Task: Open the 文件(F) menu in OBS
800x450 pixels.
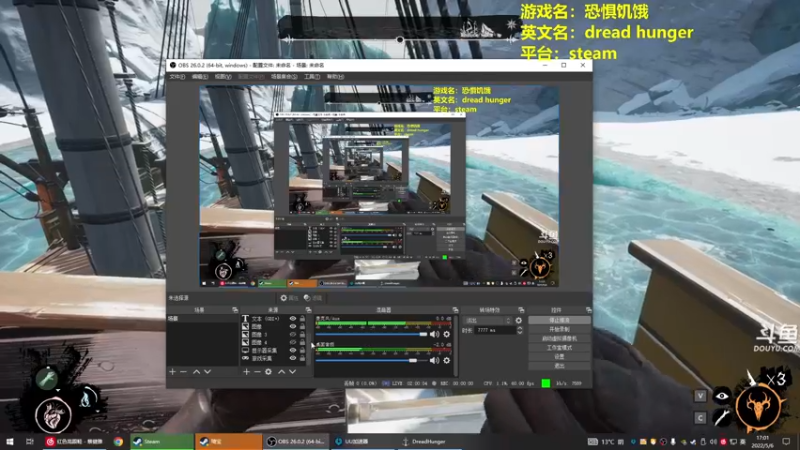Action: pyautogui.click(x=177, y=77)
